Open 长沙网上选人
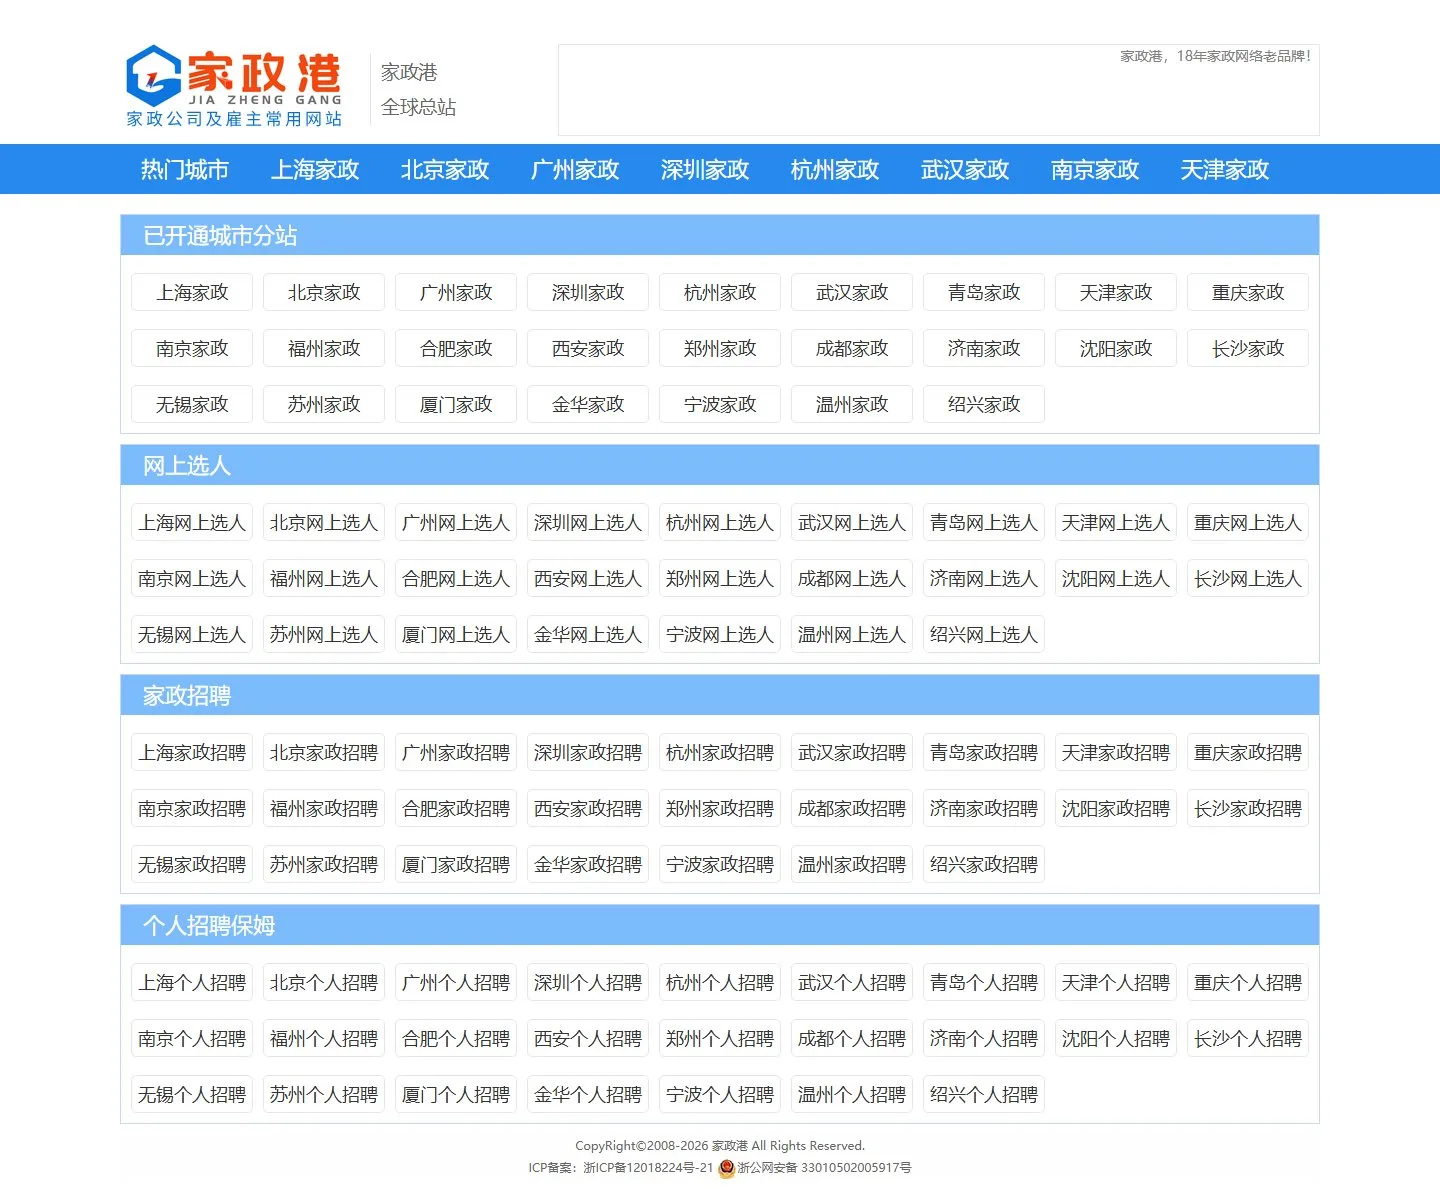Image resolution: width=1440 pixels, height=1189 pixels. click(1248, 578)
